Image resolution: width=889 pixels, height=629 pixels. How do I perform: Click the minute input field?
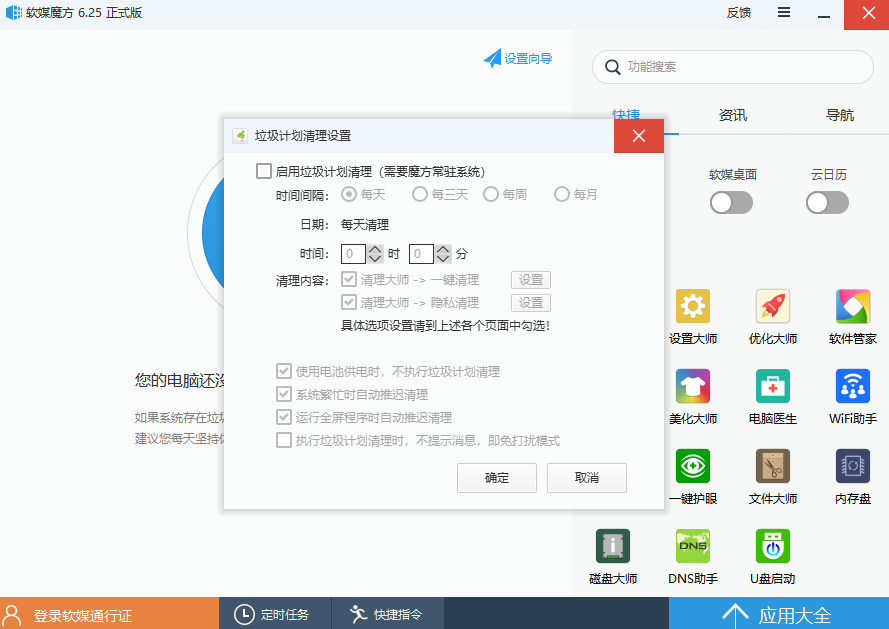click(421, 254)
